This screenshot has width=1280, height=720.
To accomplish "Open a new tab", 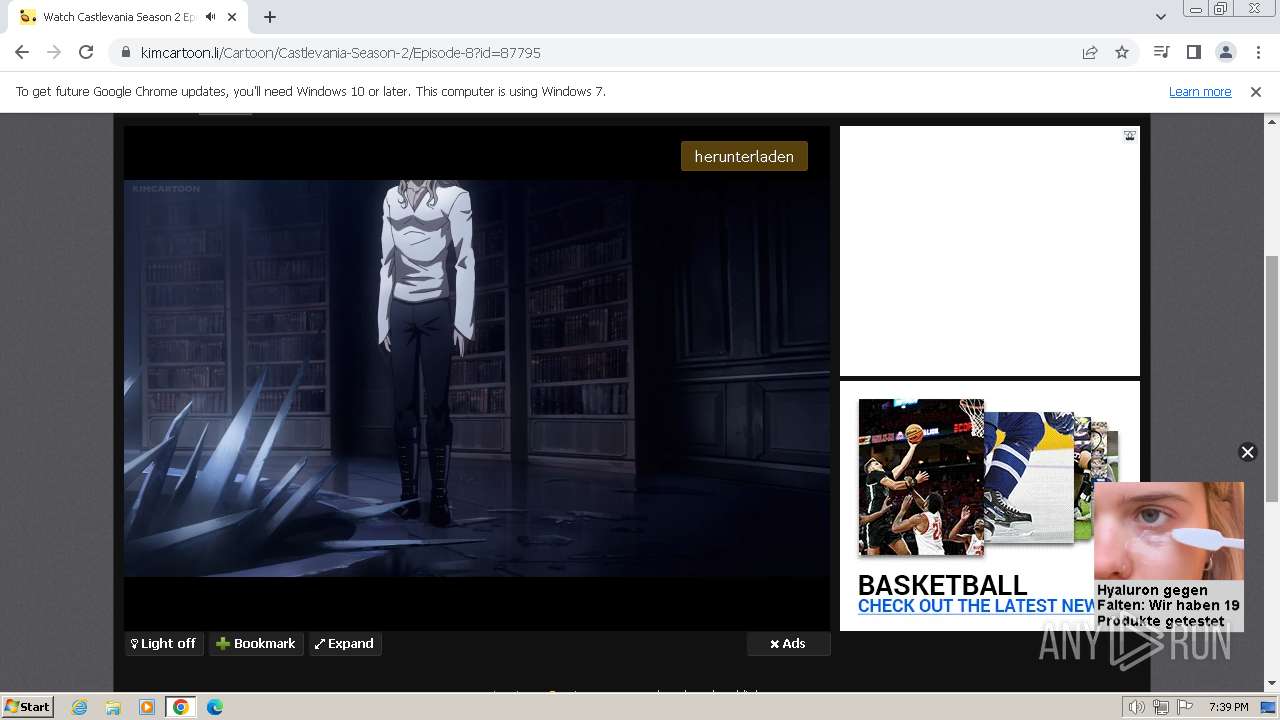I will pos(270,17).
